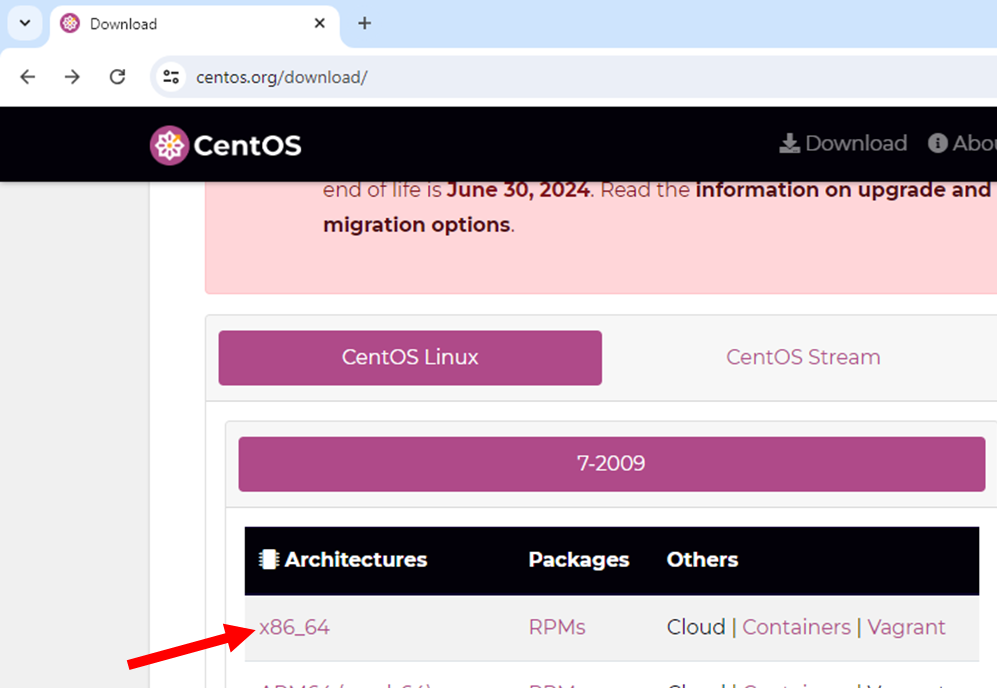Screen dimensions: 997x688
Task: Open the tab search dropdown arrow
Action: pyautogui.click(x=25, y=24)
